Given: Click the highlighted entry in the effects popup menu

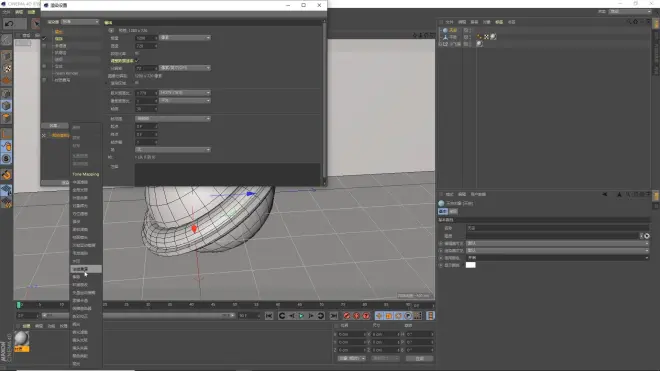Looking at the screenshot, I should click(x=86, y=269).
